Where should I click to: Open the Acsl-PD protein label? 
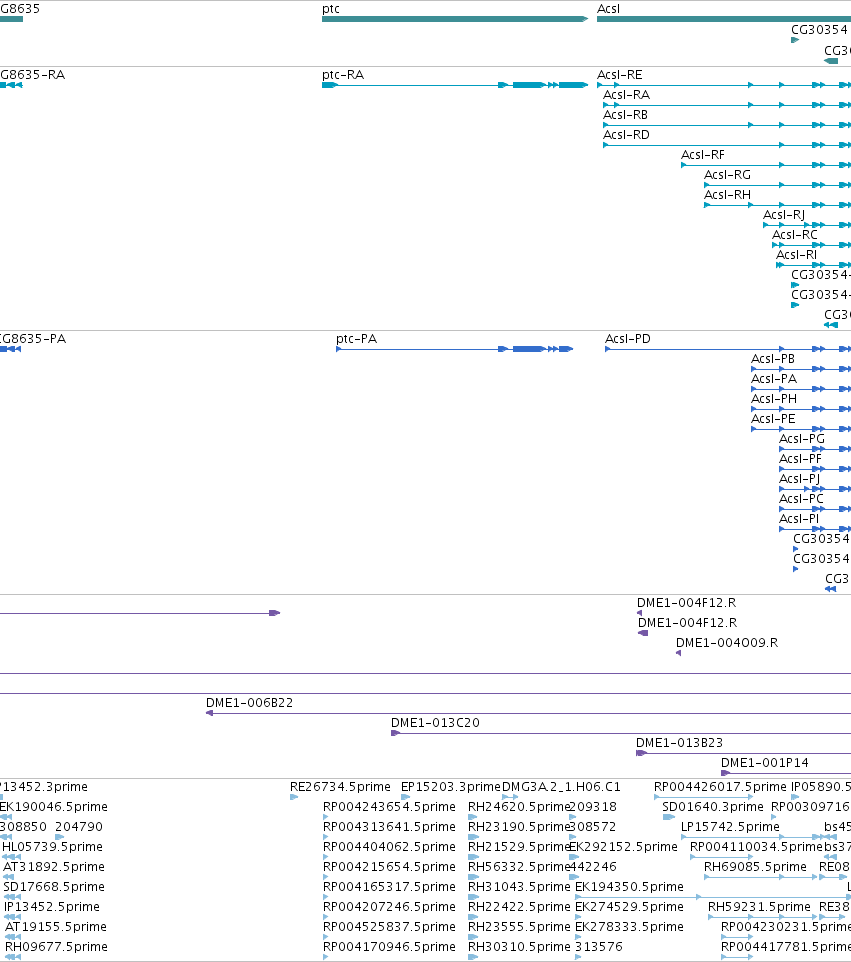(628, 339)
